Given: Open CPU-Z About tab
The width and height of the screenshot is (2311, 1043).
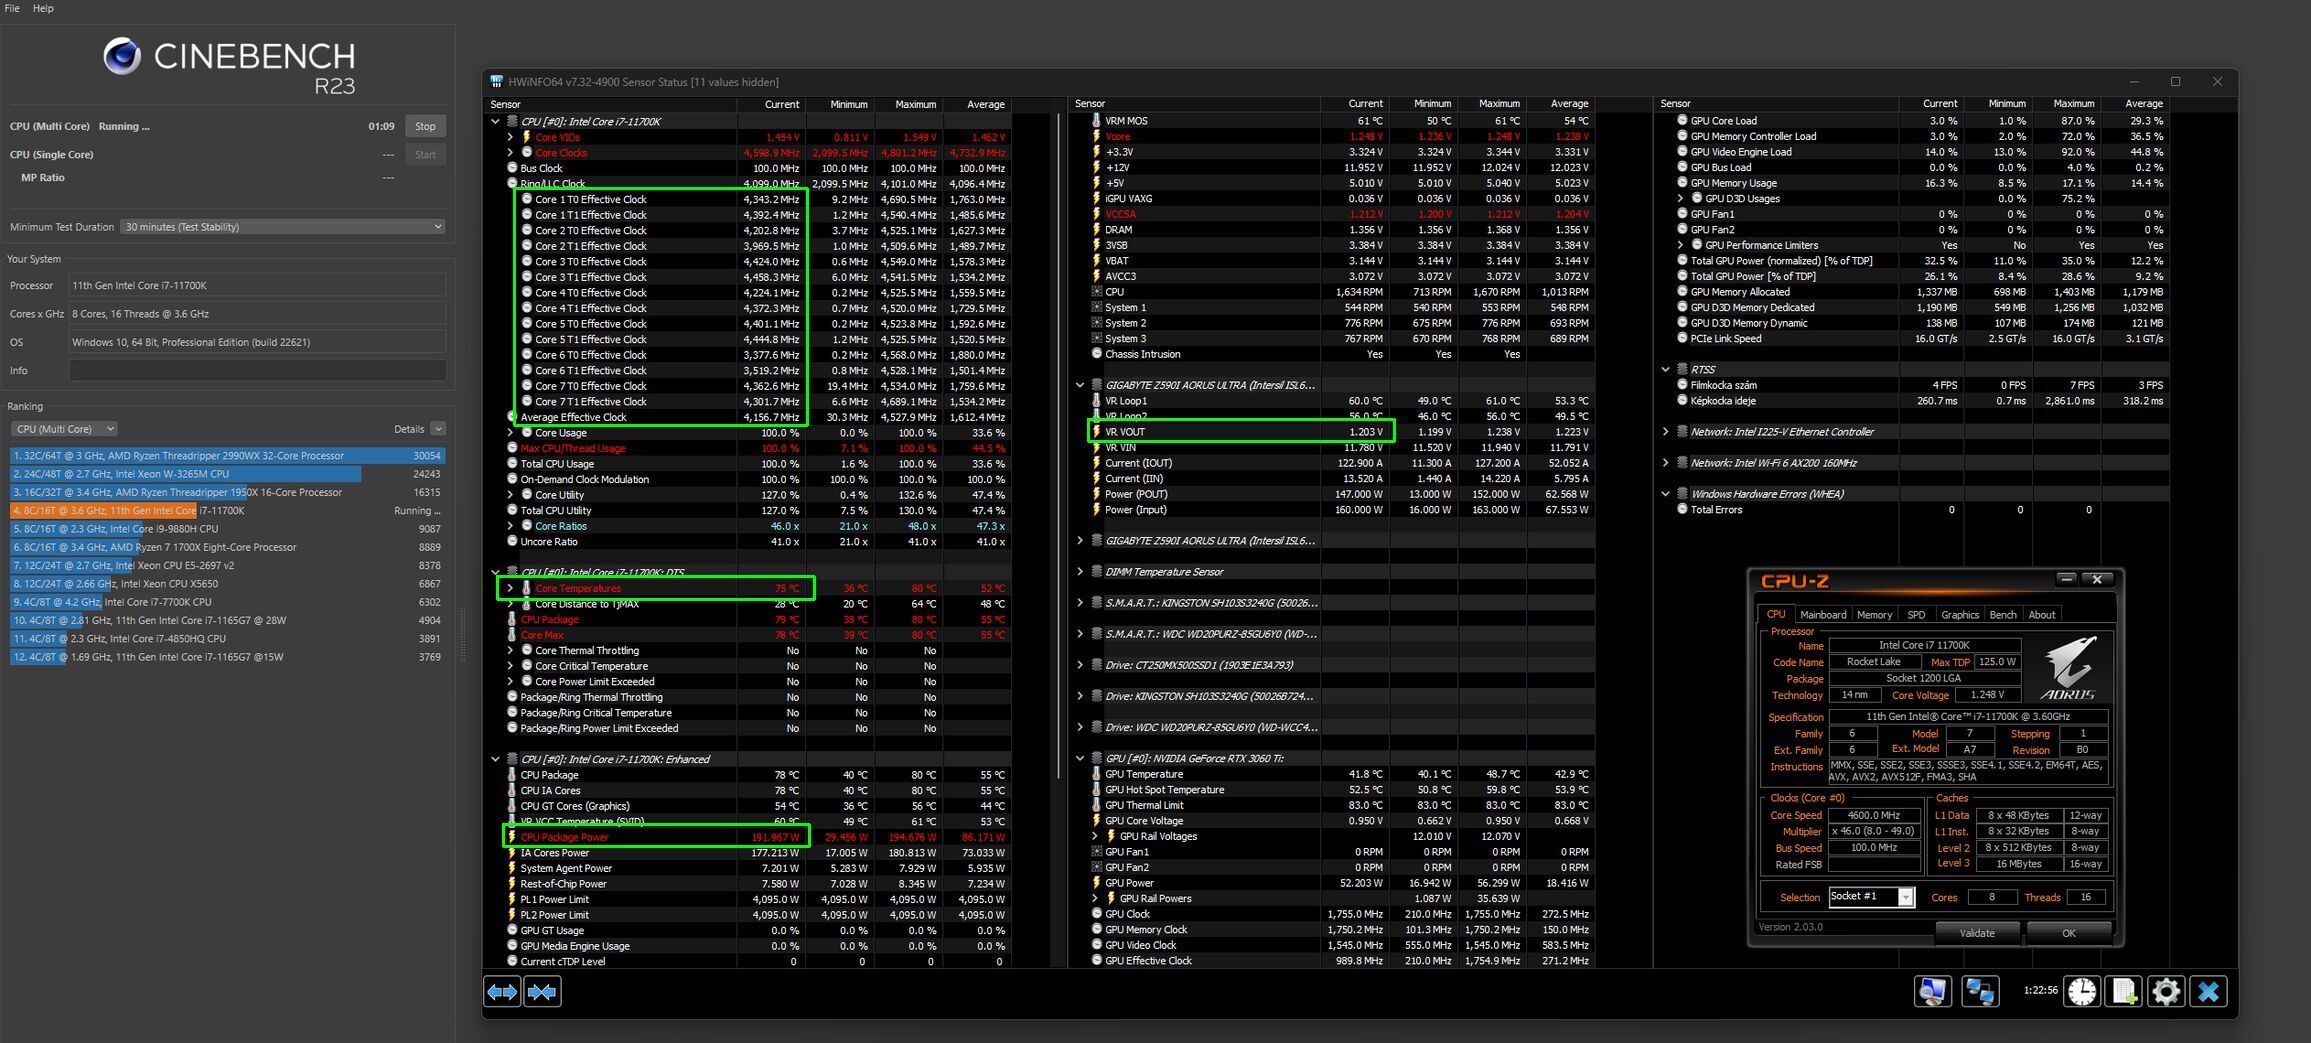Looking at the screenshot, I should click(x=2041, y=615).
